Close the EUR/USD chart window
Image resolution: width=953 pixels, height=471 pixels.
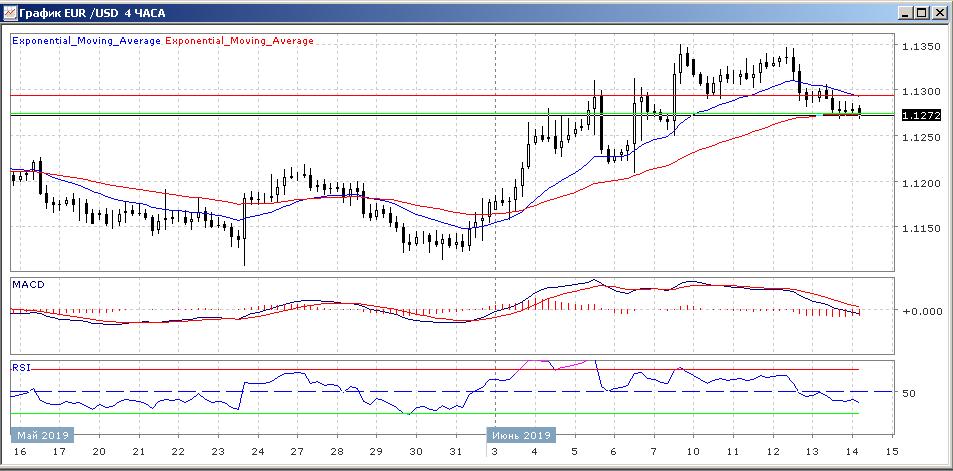(x=940, y=12)
